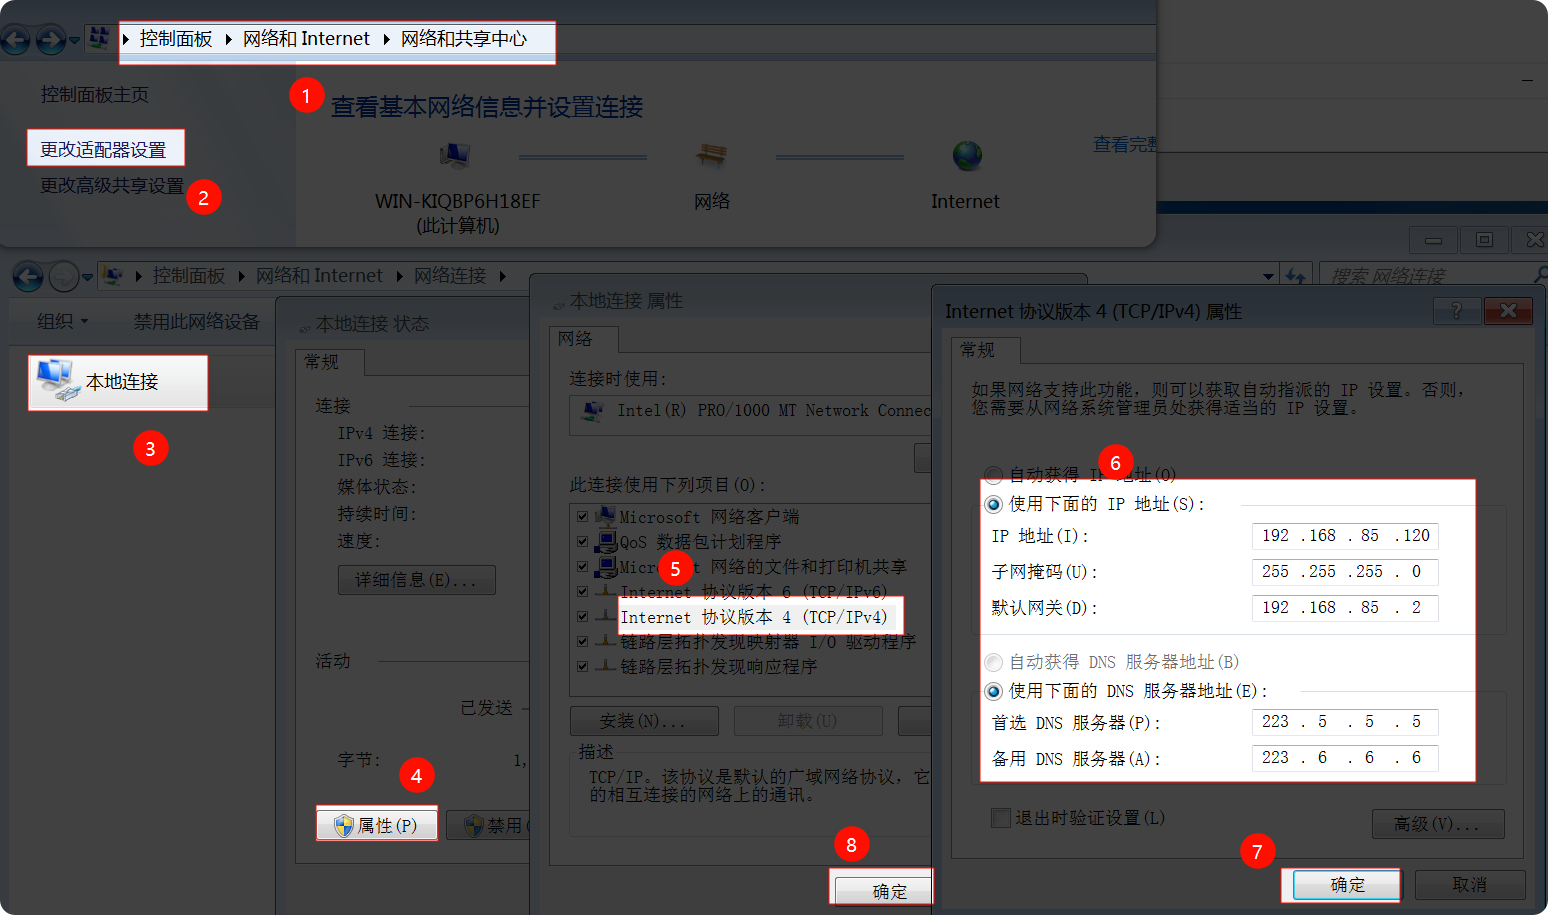Click the 属性(P) button

tap(377, 825)
